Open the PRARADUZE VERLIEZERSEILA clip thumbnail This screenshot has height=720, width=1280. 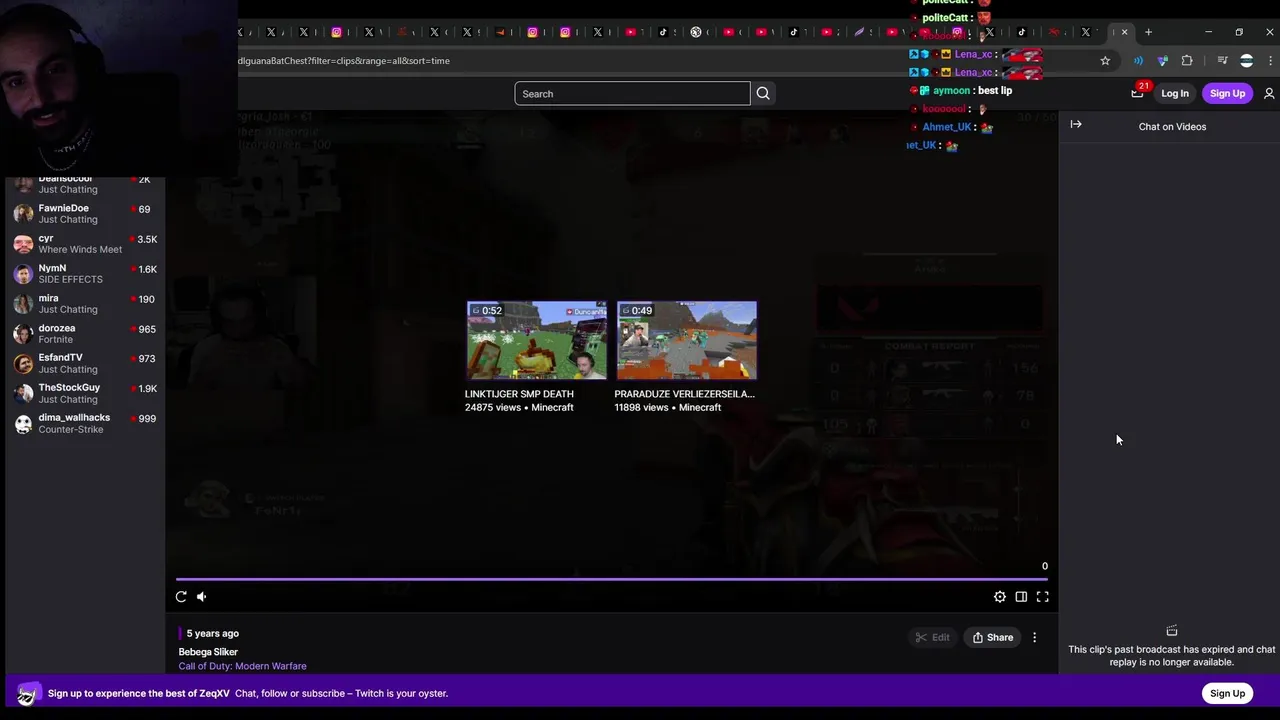pyautogui.click(x=686, y=341)
